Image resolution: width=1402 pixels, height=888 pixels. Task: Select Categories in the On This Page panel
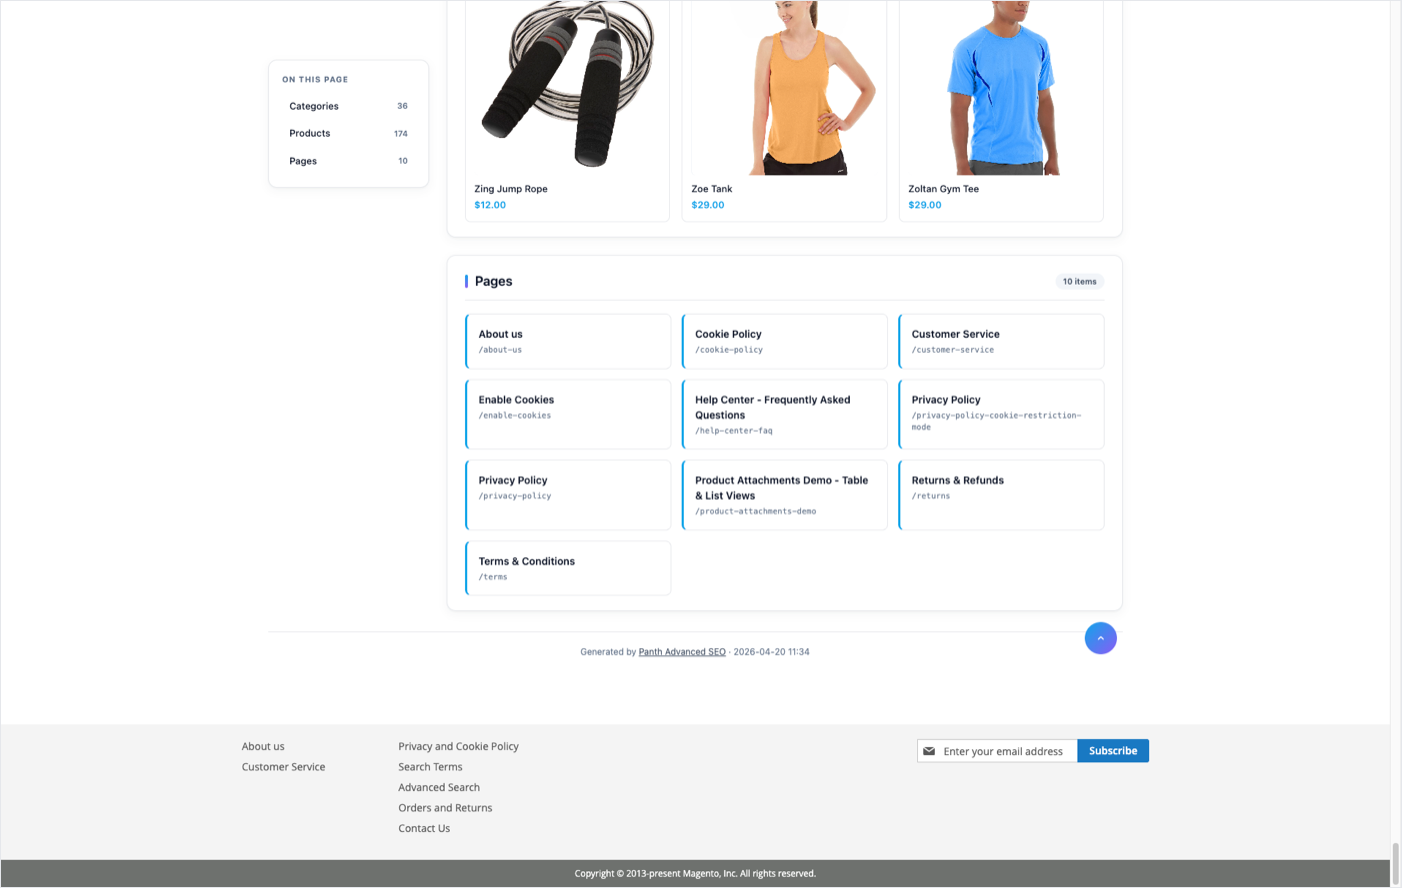click(314, 105)
